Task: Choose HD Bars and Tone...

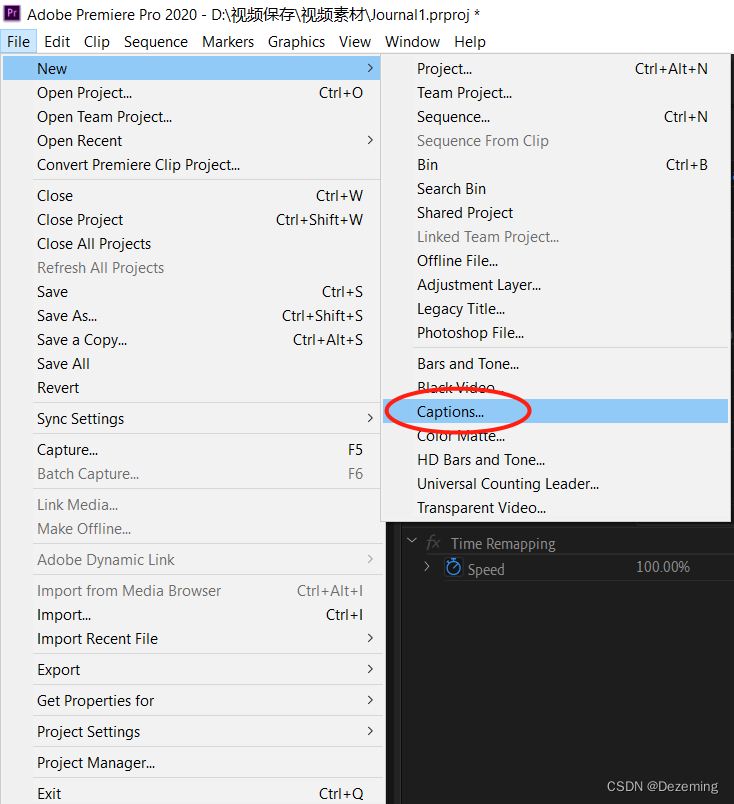Action: (556, 459)
